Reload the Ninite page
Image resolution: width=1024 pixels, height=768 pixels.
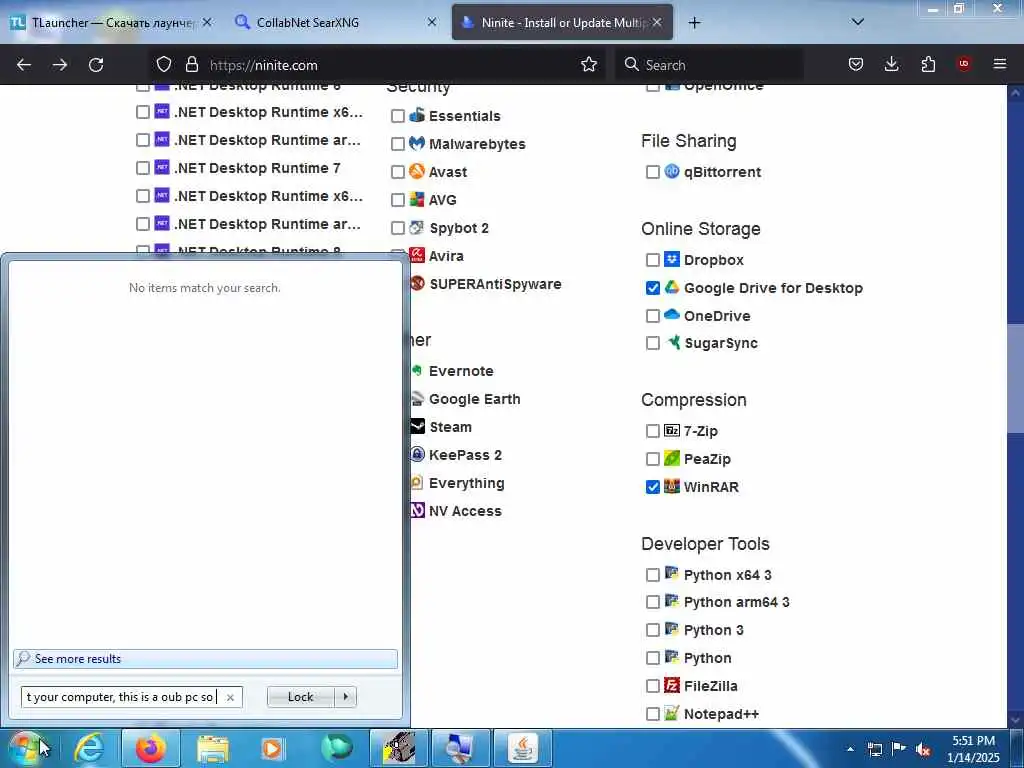[96, 65]
